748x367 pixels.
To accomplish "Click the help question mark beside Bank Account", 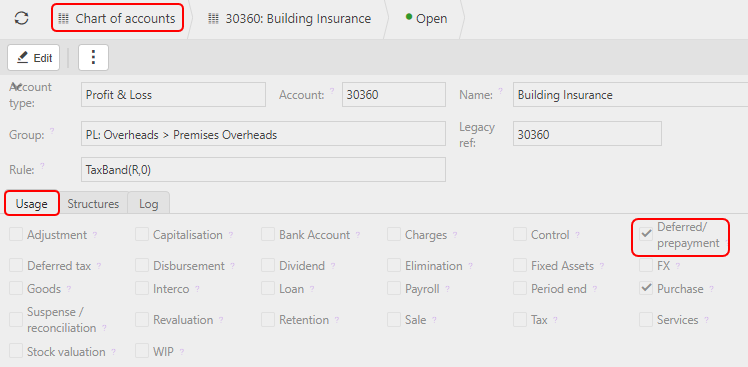I will 358,235.
